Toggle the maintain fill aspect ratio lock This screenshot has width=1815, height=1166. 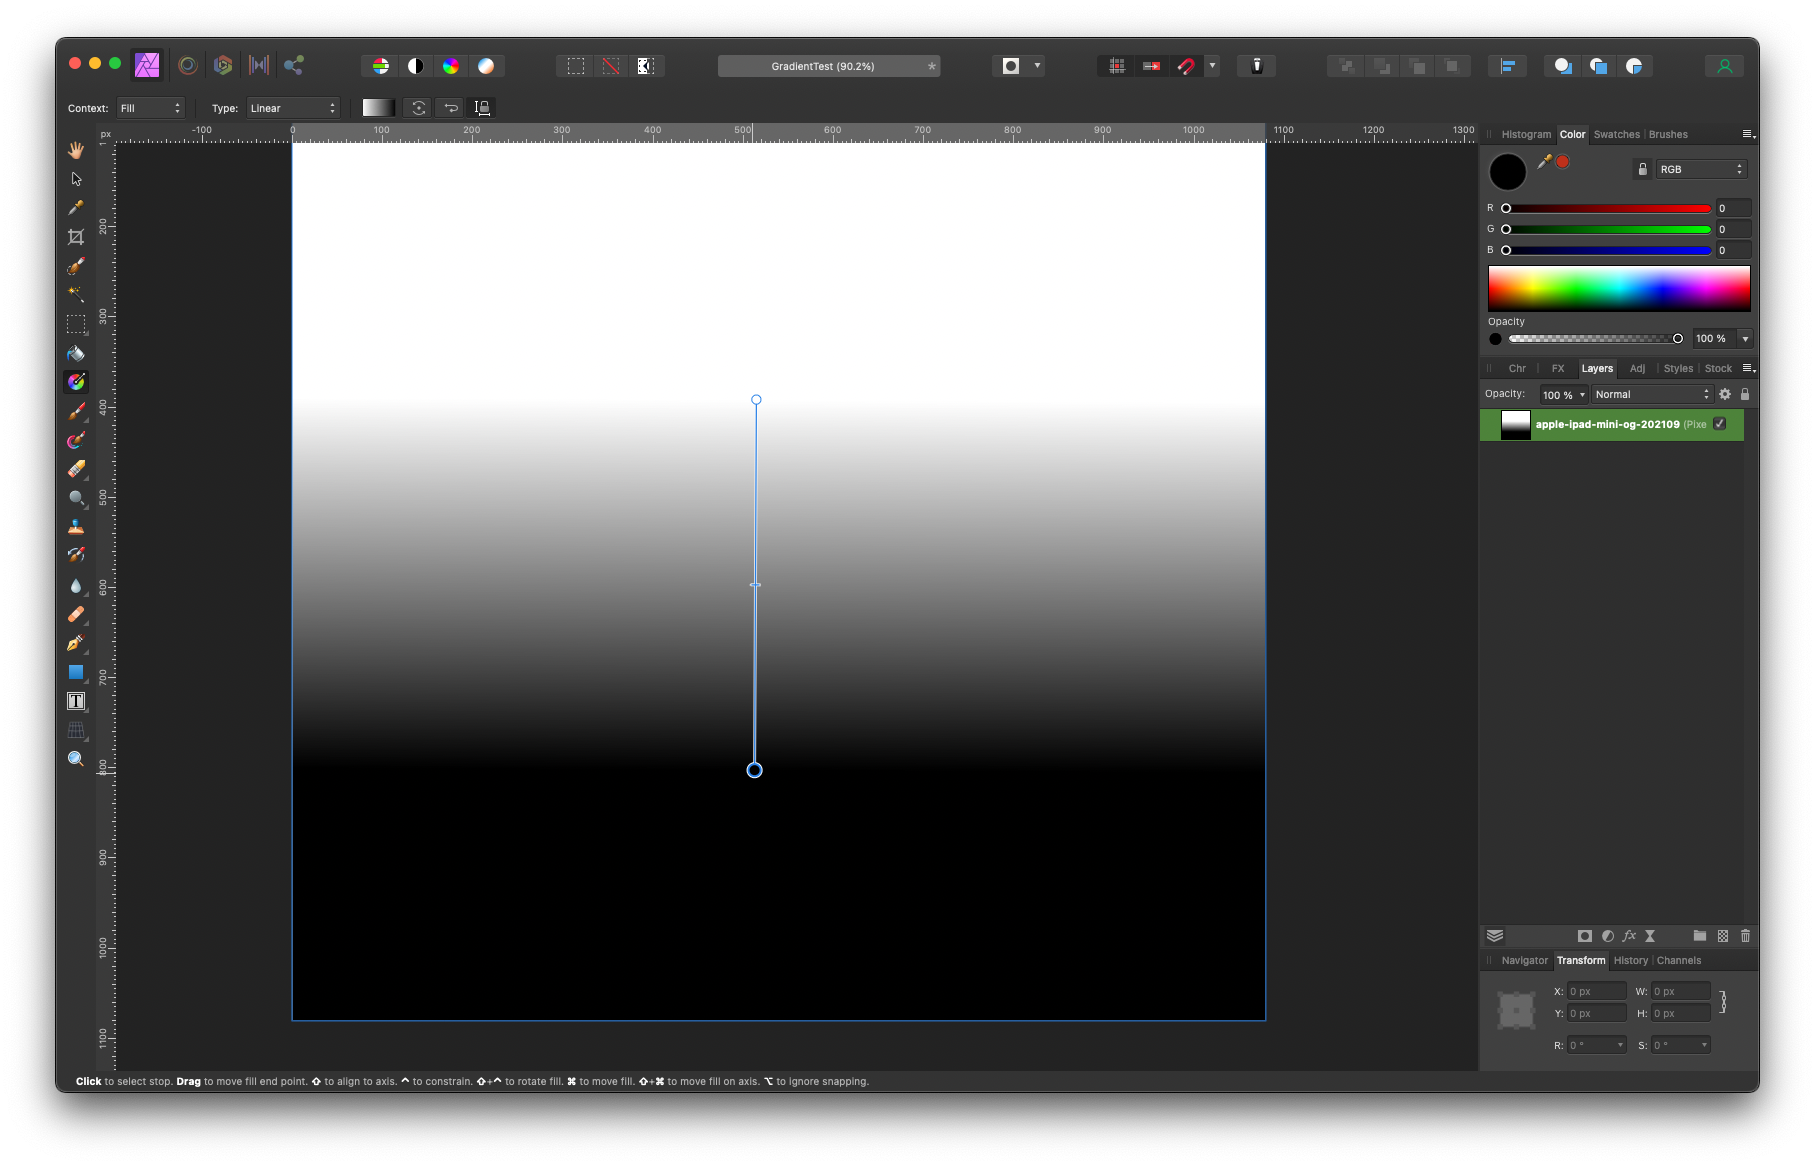tap(481, 107)
